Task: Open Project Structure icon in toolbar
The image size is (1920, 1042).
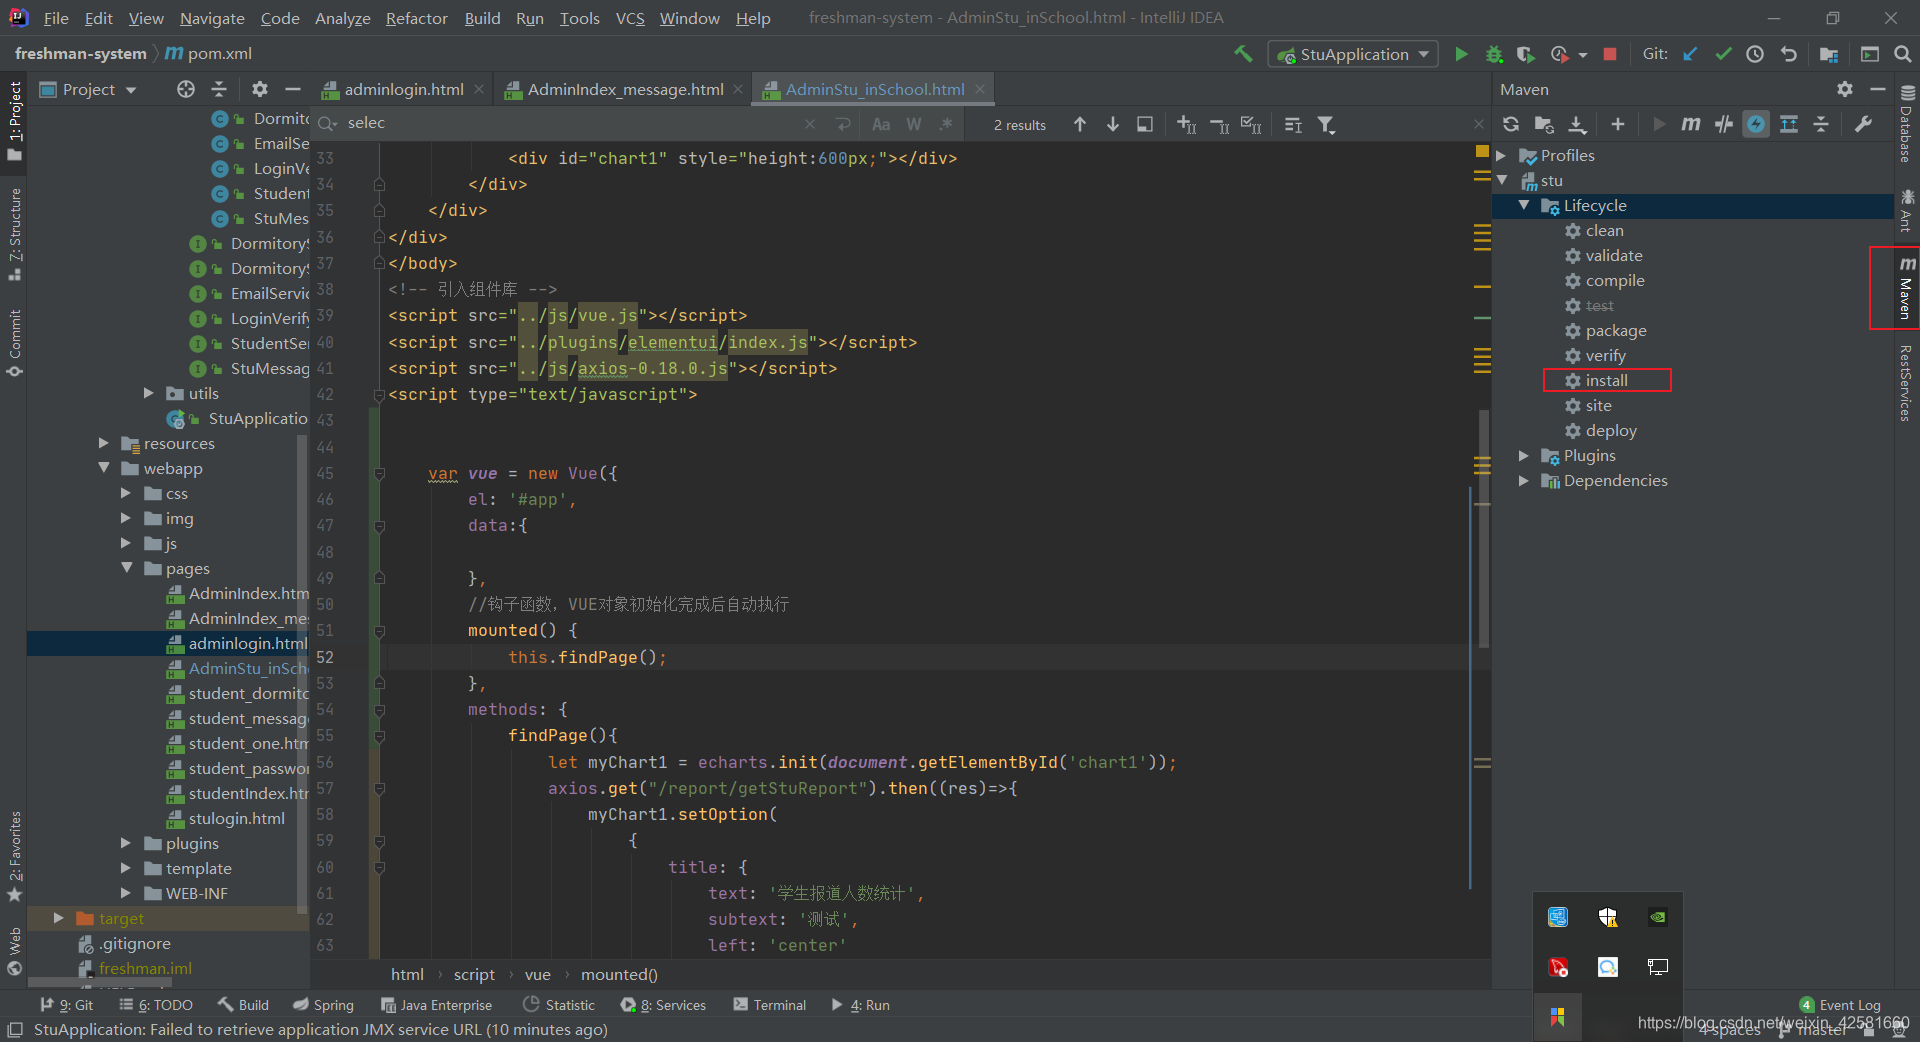Action: tap(1828, 54)
